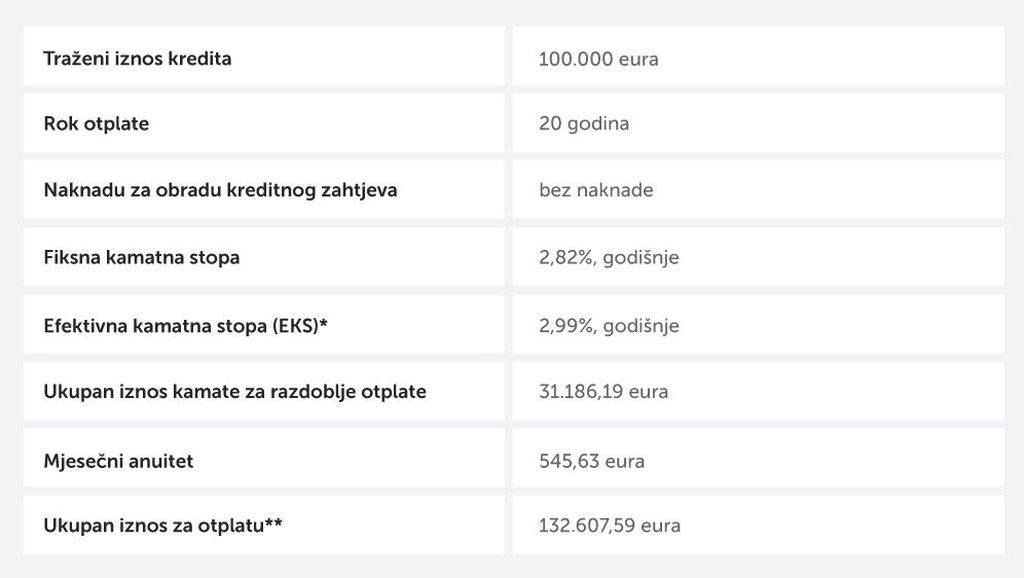Click the word 'eura' in monthly annuity row
The image size is (1024, 578).
pyautogui.click(x=625, y=462)
